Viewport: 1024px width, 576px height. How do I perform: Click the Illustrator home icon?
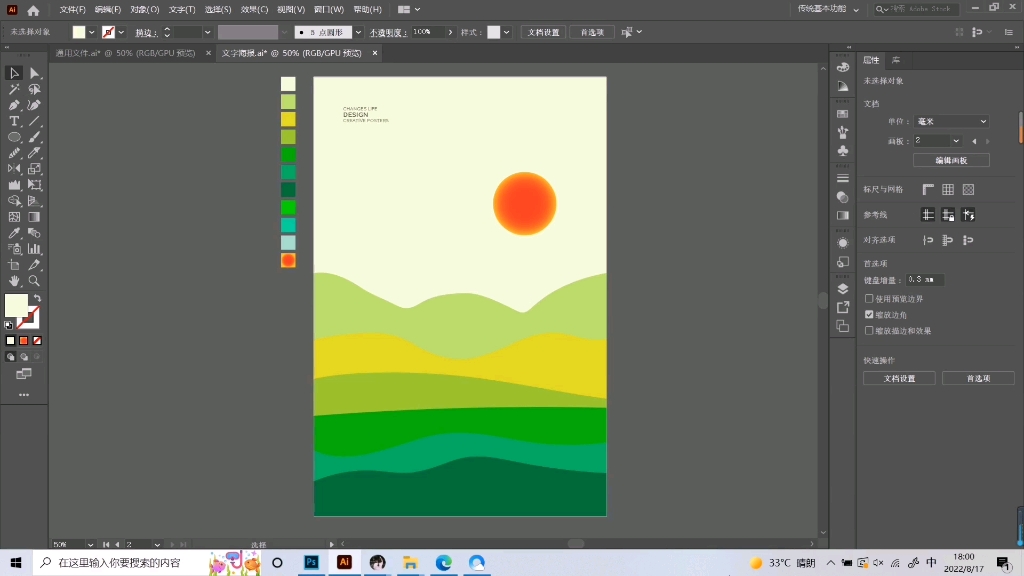tap(33, 10)
